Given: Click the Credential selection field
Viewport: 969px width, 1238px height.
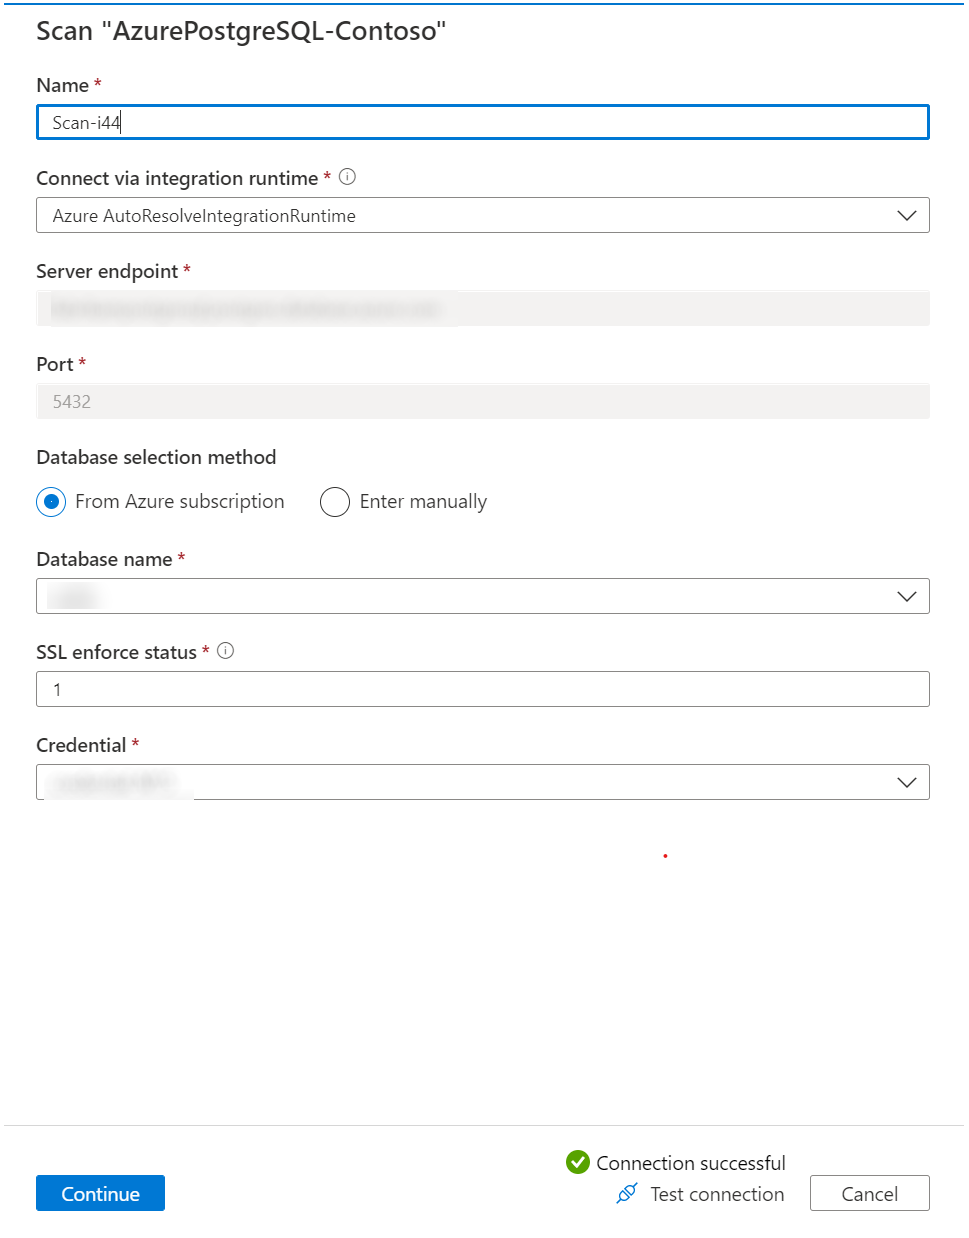Looking at the screenshot, I should click(x=483, y=782).
